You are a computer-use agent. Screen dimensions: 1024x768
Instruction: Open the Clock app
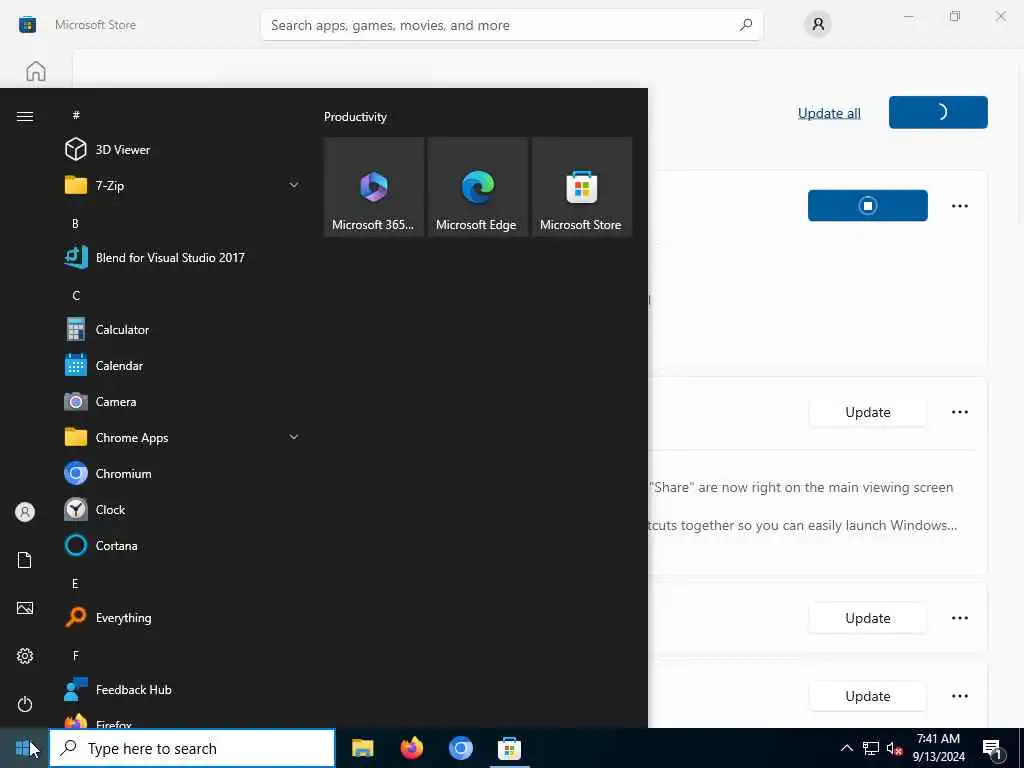pos(183,509)
